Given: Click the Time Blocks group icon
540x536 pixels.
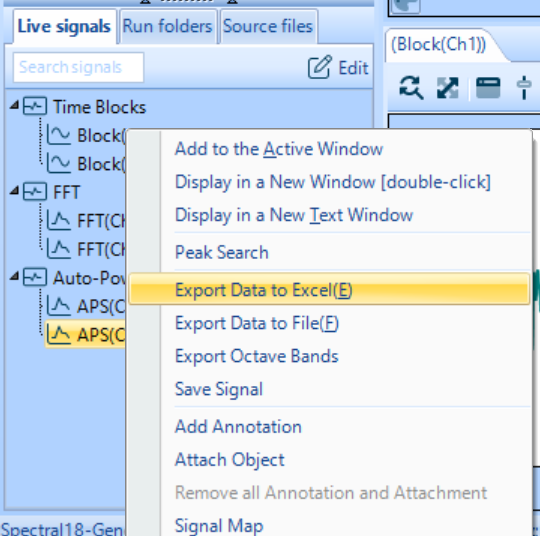Looking at the screenshot, I should [x=35, y=106].
